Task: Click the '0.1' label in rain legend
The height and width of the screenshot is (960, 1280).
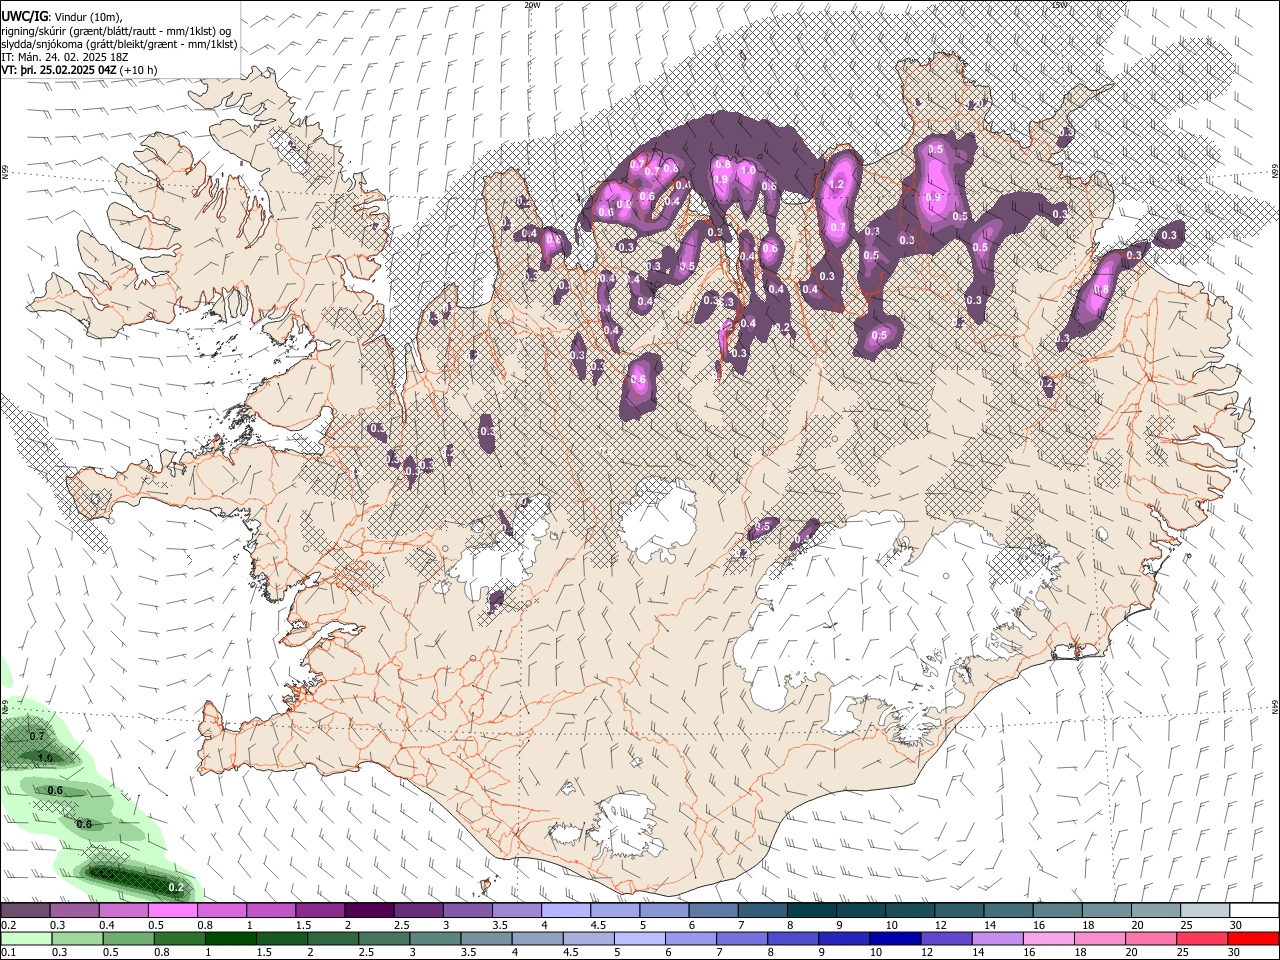Action: click(8, 952)
